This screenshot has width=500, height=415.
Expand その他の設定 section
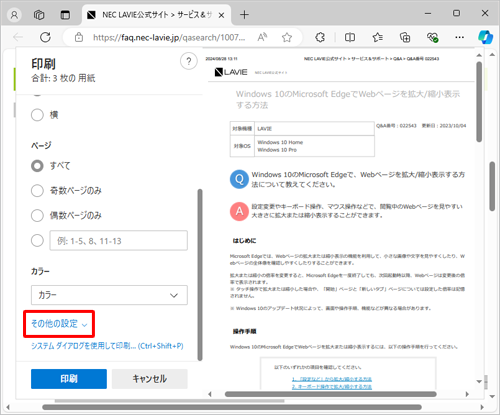[59, 324]
